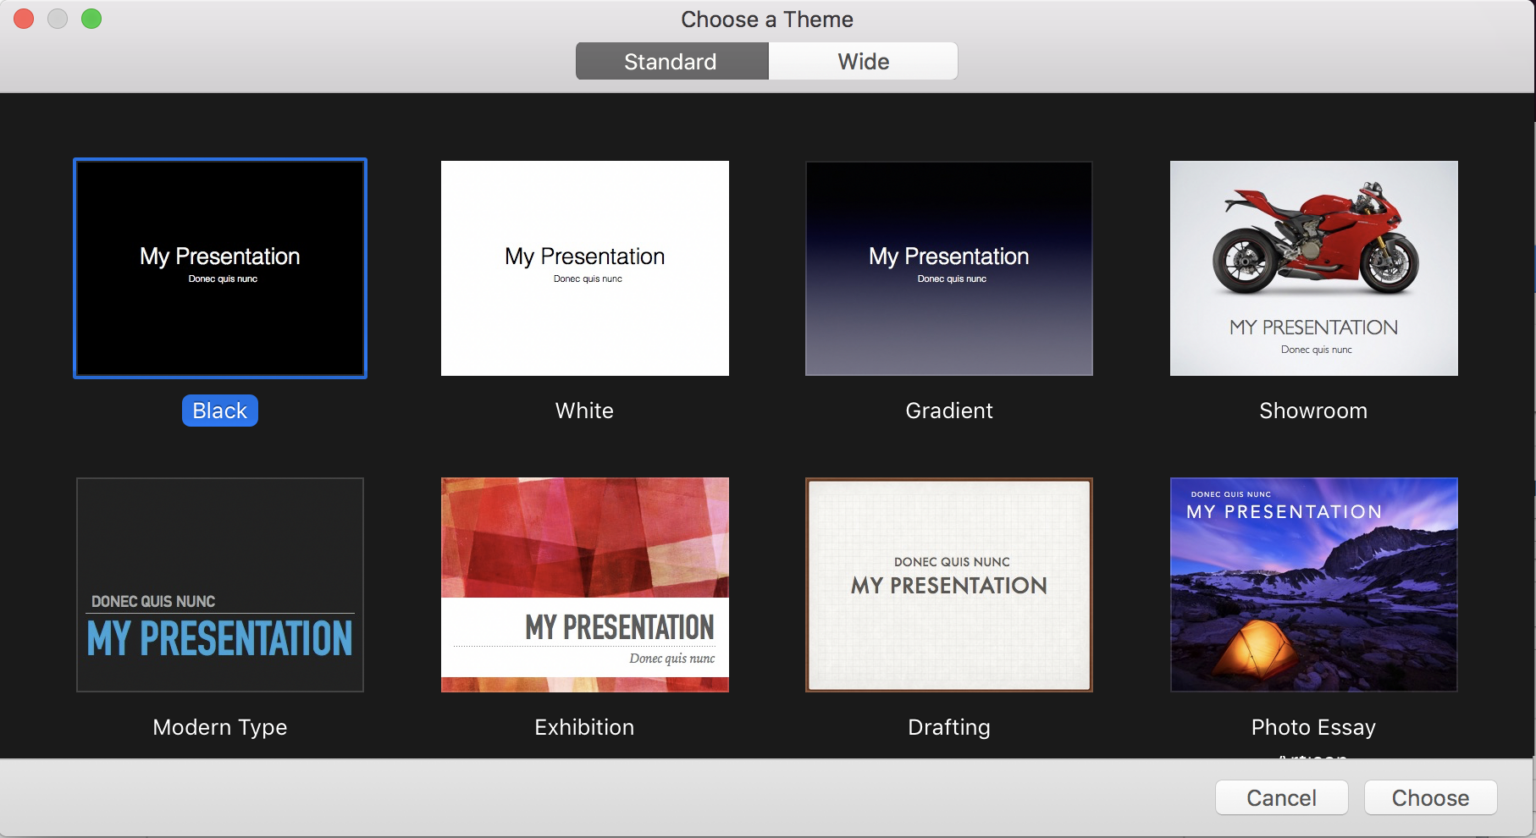The width and height of the screenshot is (1536, 838).
Task: Switch to the Standard tab
Action: click(x=671, y=61)
